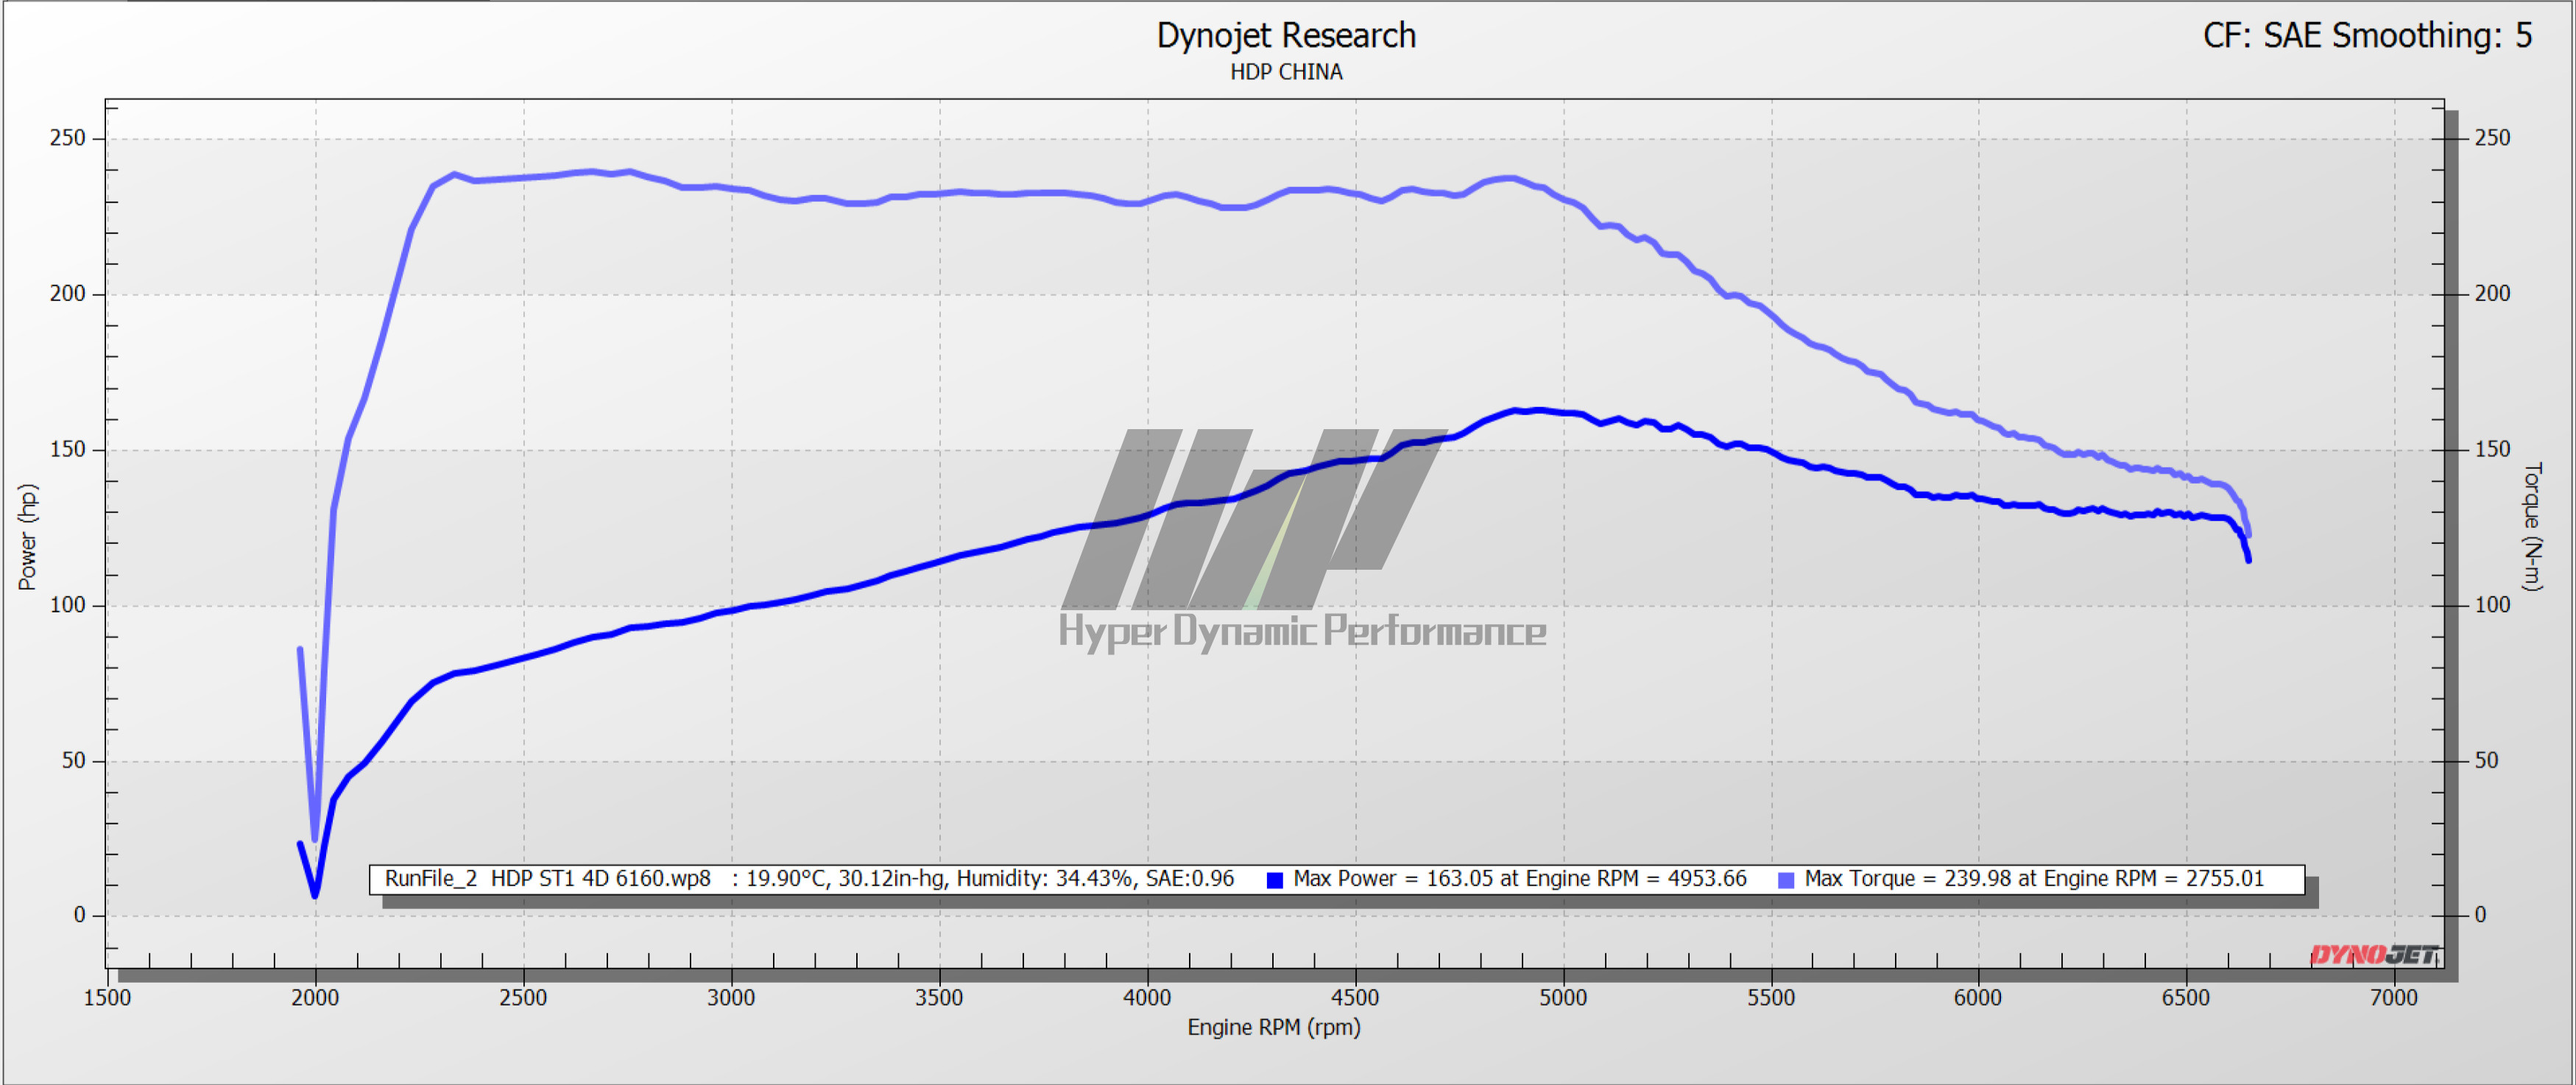Screen dimensions: 2576x1085
Task: Select RunFile_2 HDP ST1 4D 6160.wp8 legend entry
Action: pos(548,879)
